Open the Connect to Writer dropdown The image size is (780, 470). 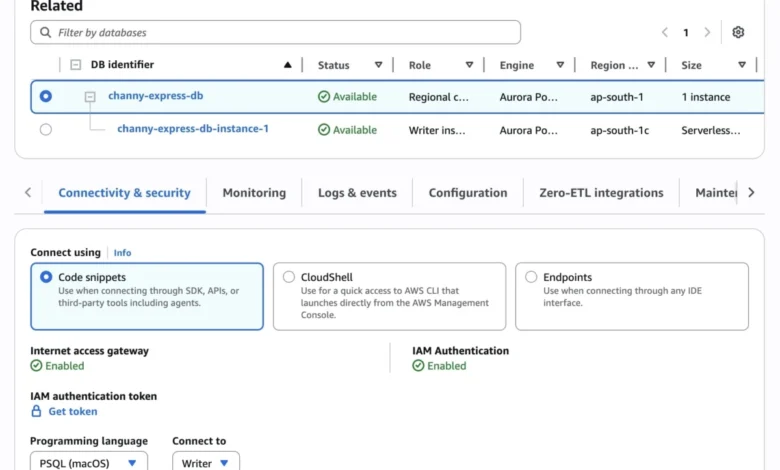205,463
